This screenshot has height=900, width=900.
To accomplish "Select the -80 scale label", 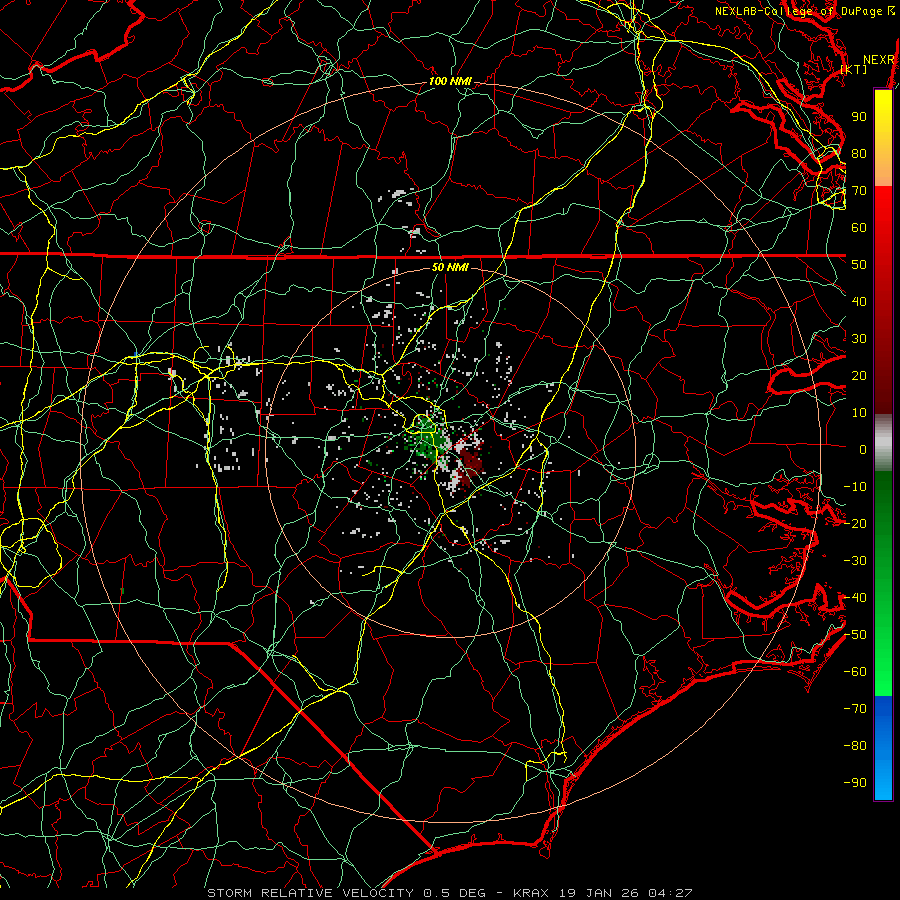I will tap(855, 746).
